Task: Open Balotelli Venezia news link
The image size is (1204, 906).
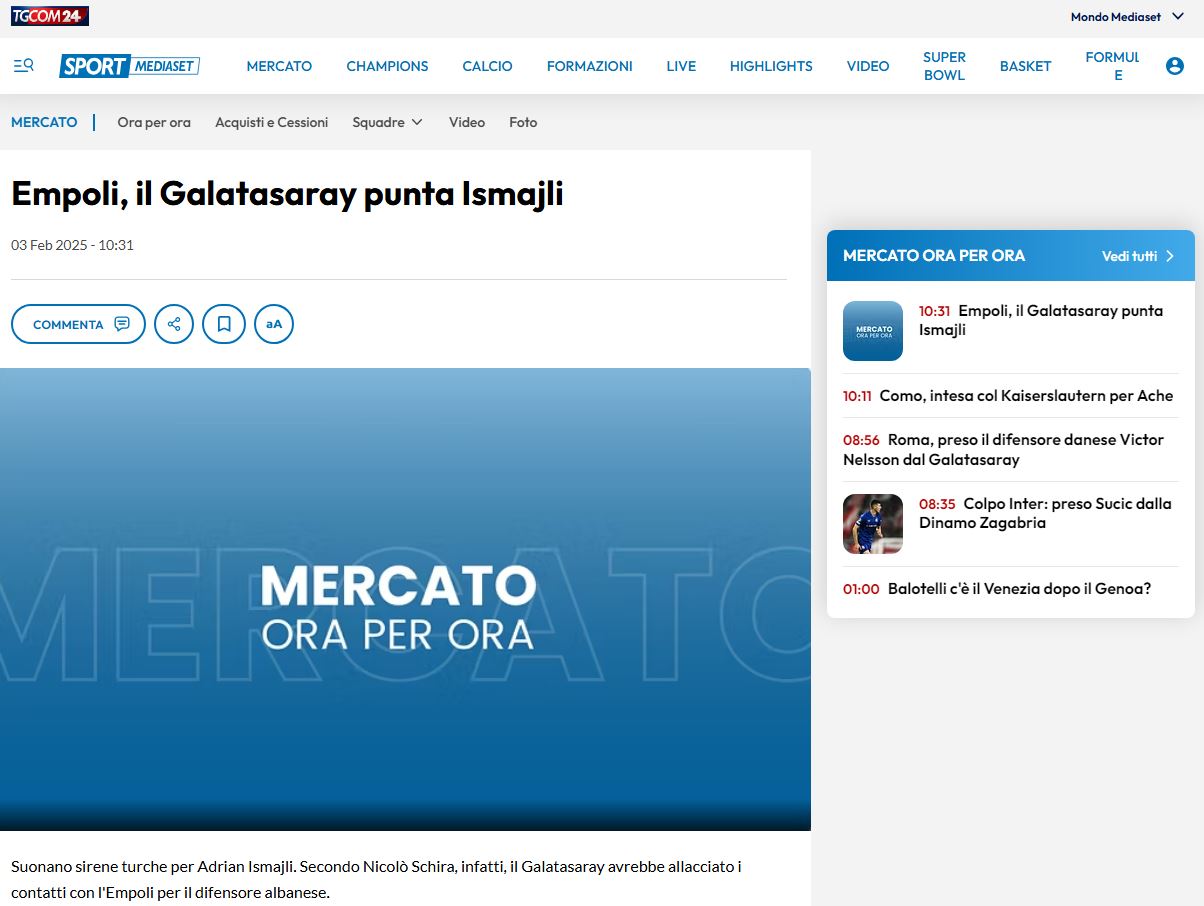Action: [1019, 589]
